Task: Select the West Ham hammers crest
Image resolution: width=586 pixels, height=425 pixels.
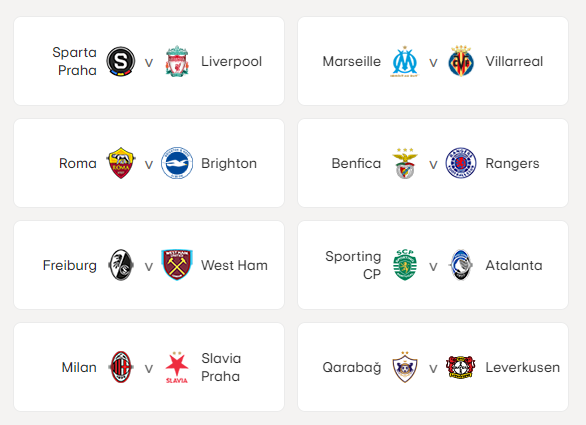Action: coord(177,265)
